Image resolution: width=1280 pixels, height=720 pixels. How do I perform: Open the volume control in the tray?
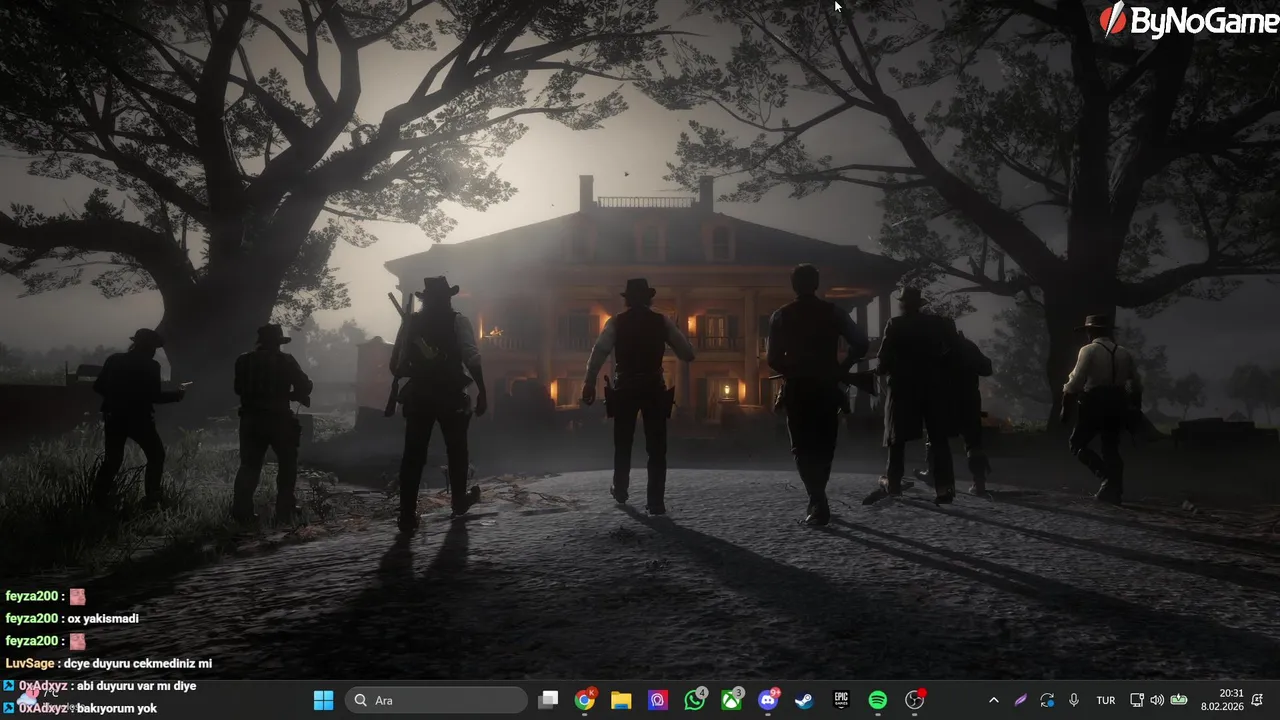(x=1157, y=700)
